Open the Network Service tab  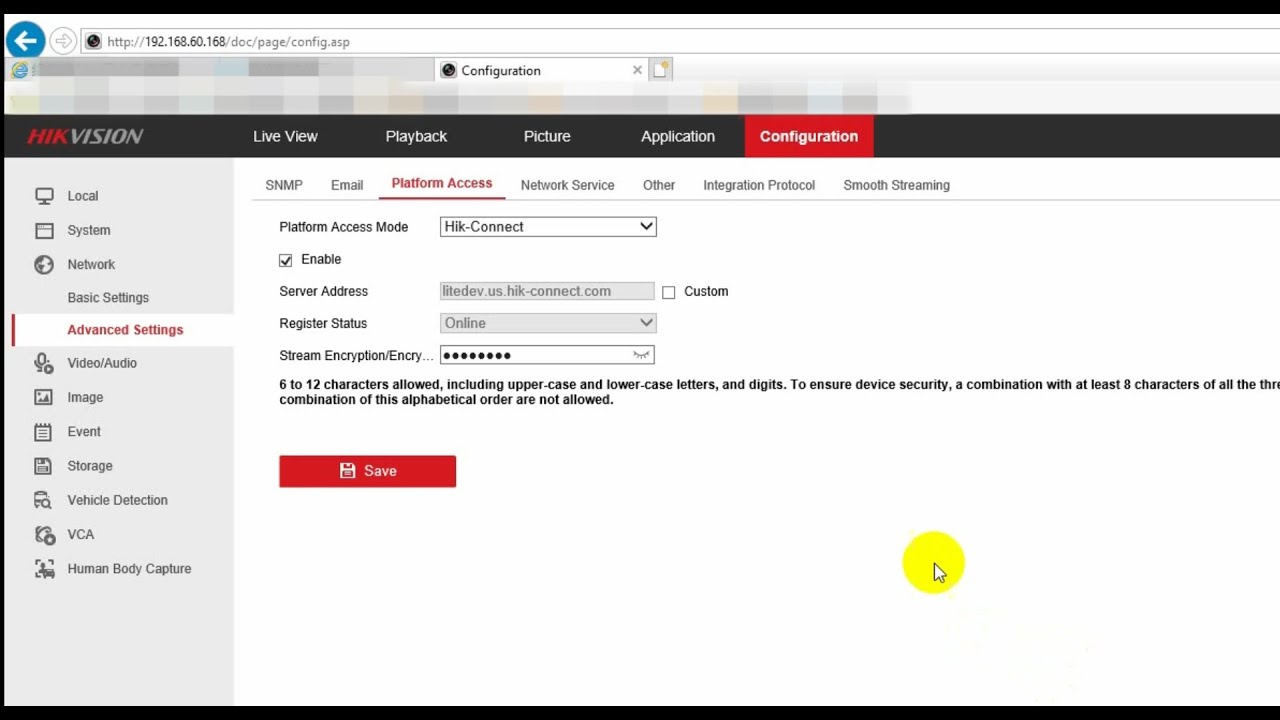pos(567,185)
